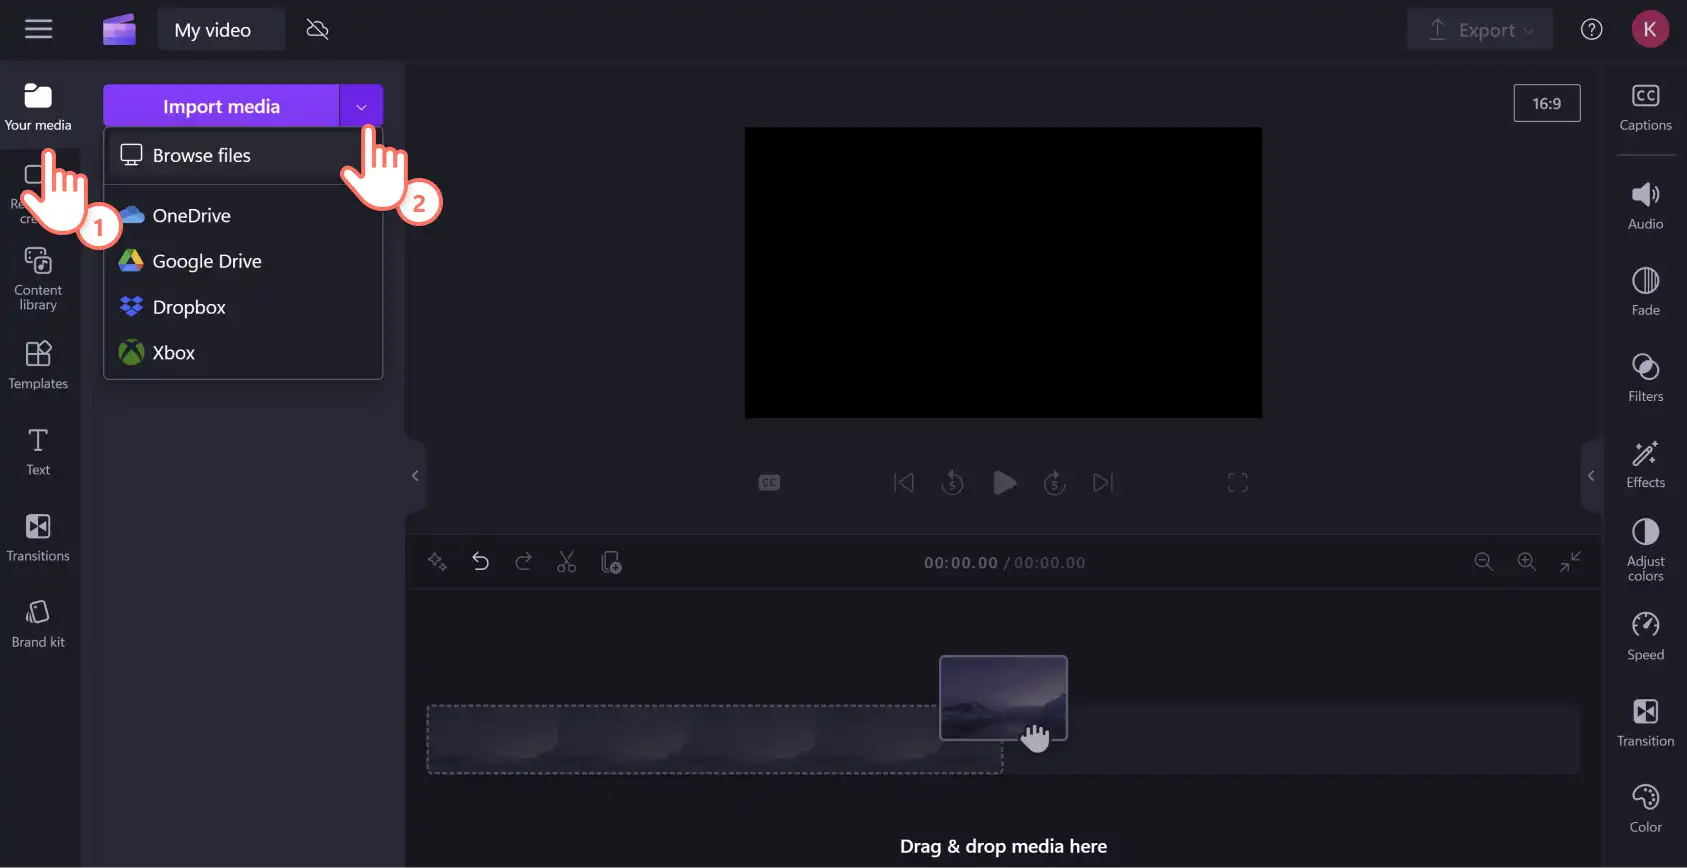Click the Import media button
The image size is (1687, 868).
coord(221,106)
